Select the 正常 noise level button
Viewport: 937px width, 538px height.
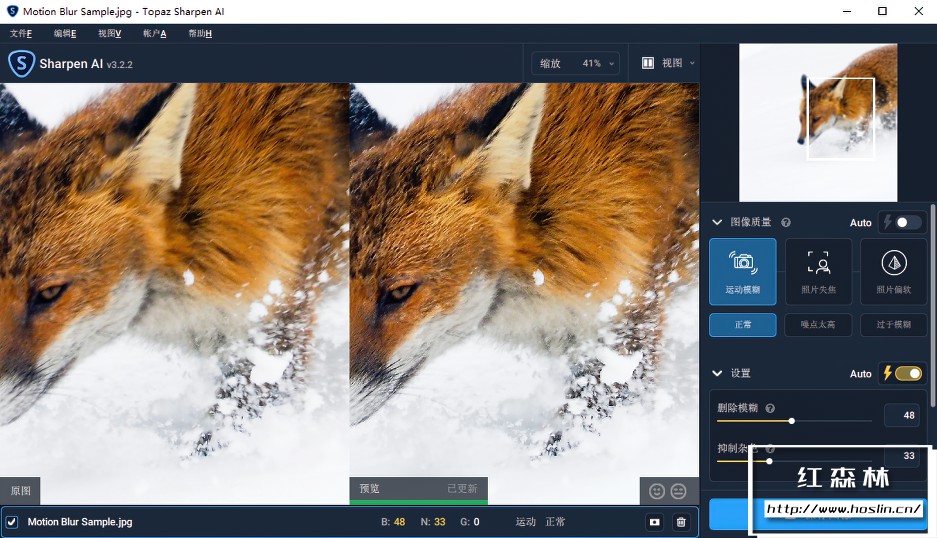[x=743, y=325]
